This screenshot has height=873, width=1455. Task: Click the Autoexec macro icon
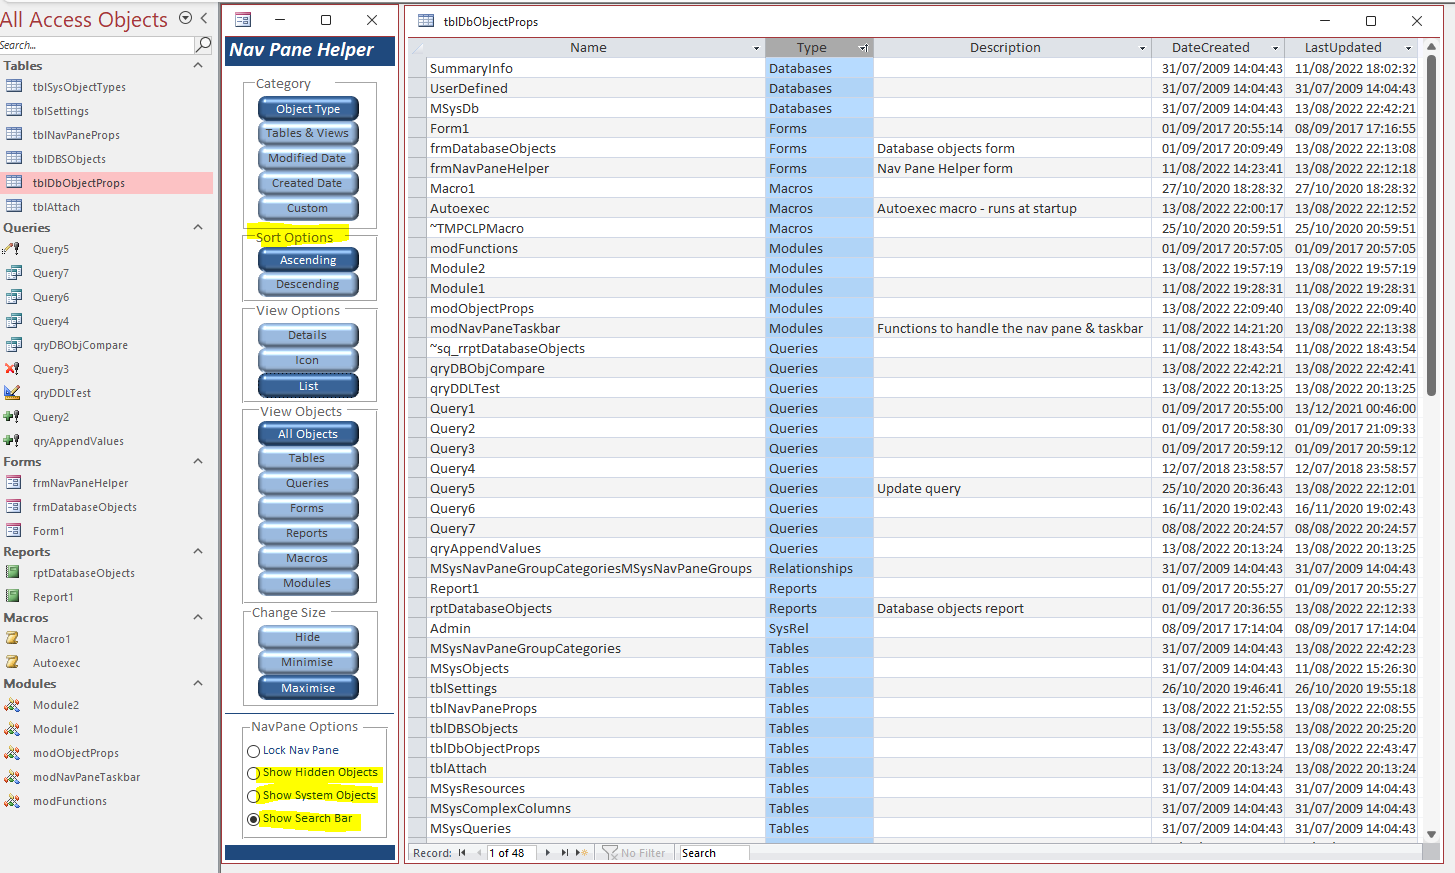[x=13, y=663]
